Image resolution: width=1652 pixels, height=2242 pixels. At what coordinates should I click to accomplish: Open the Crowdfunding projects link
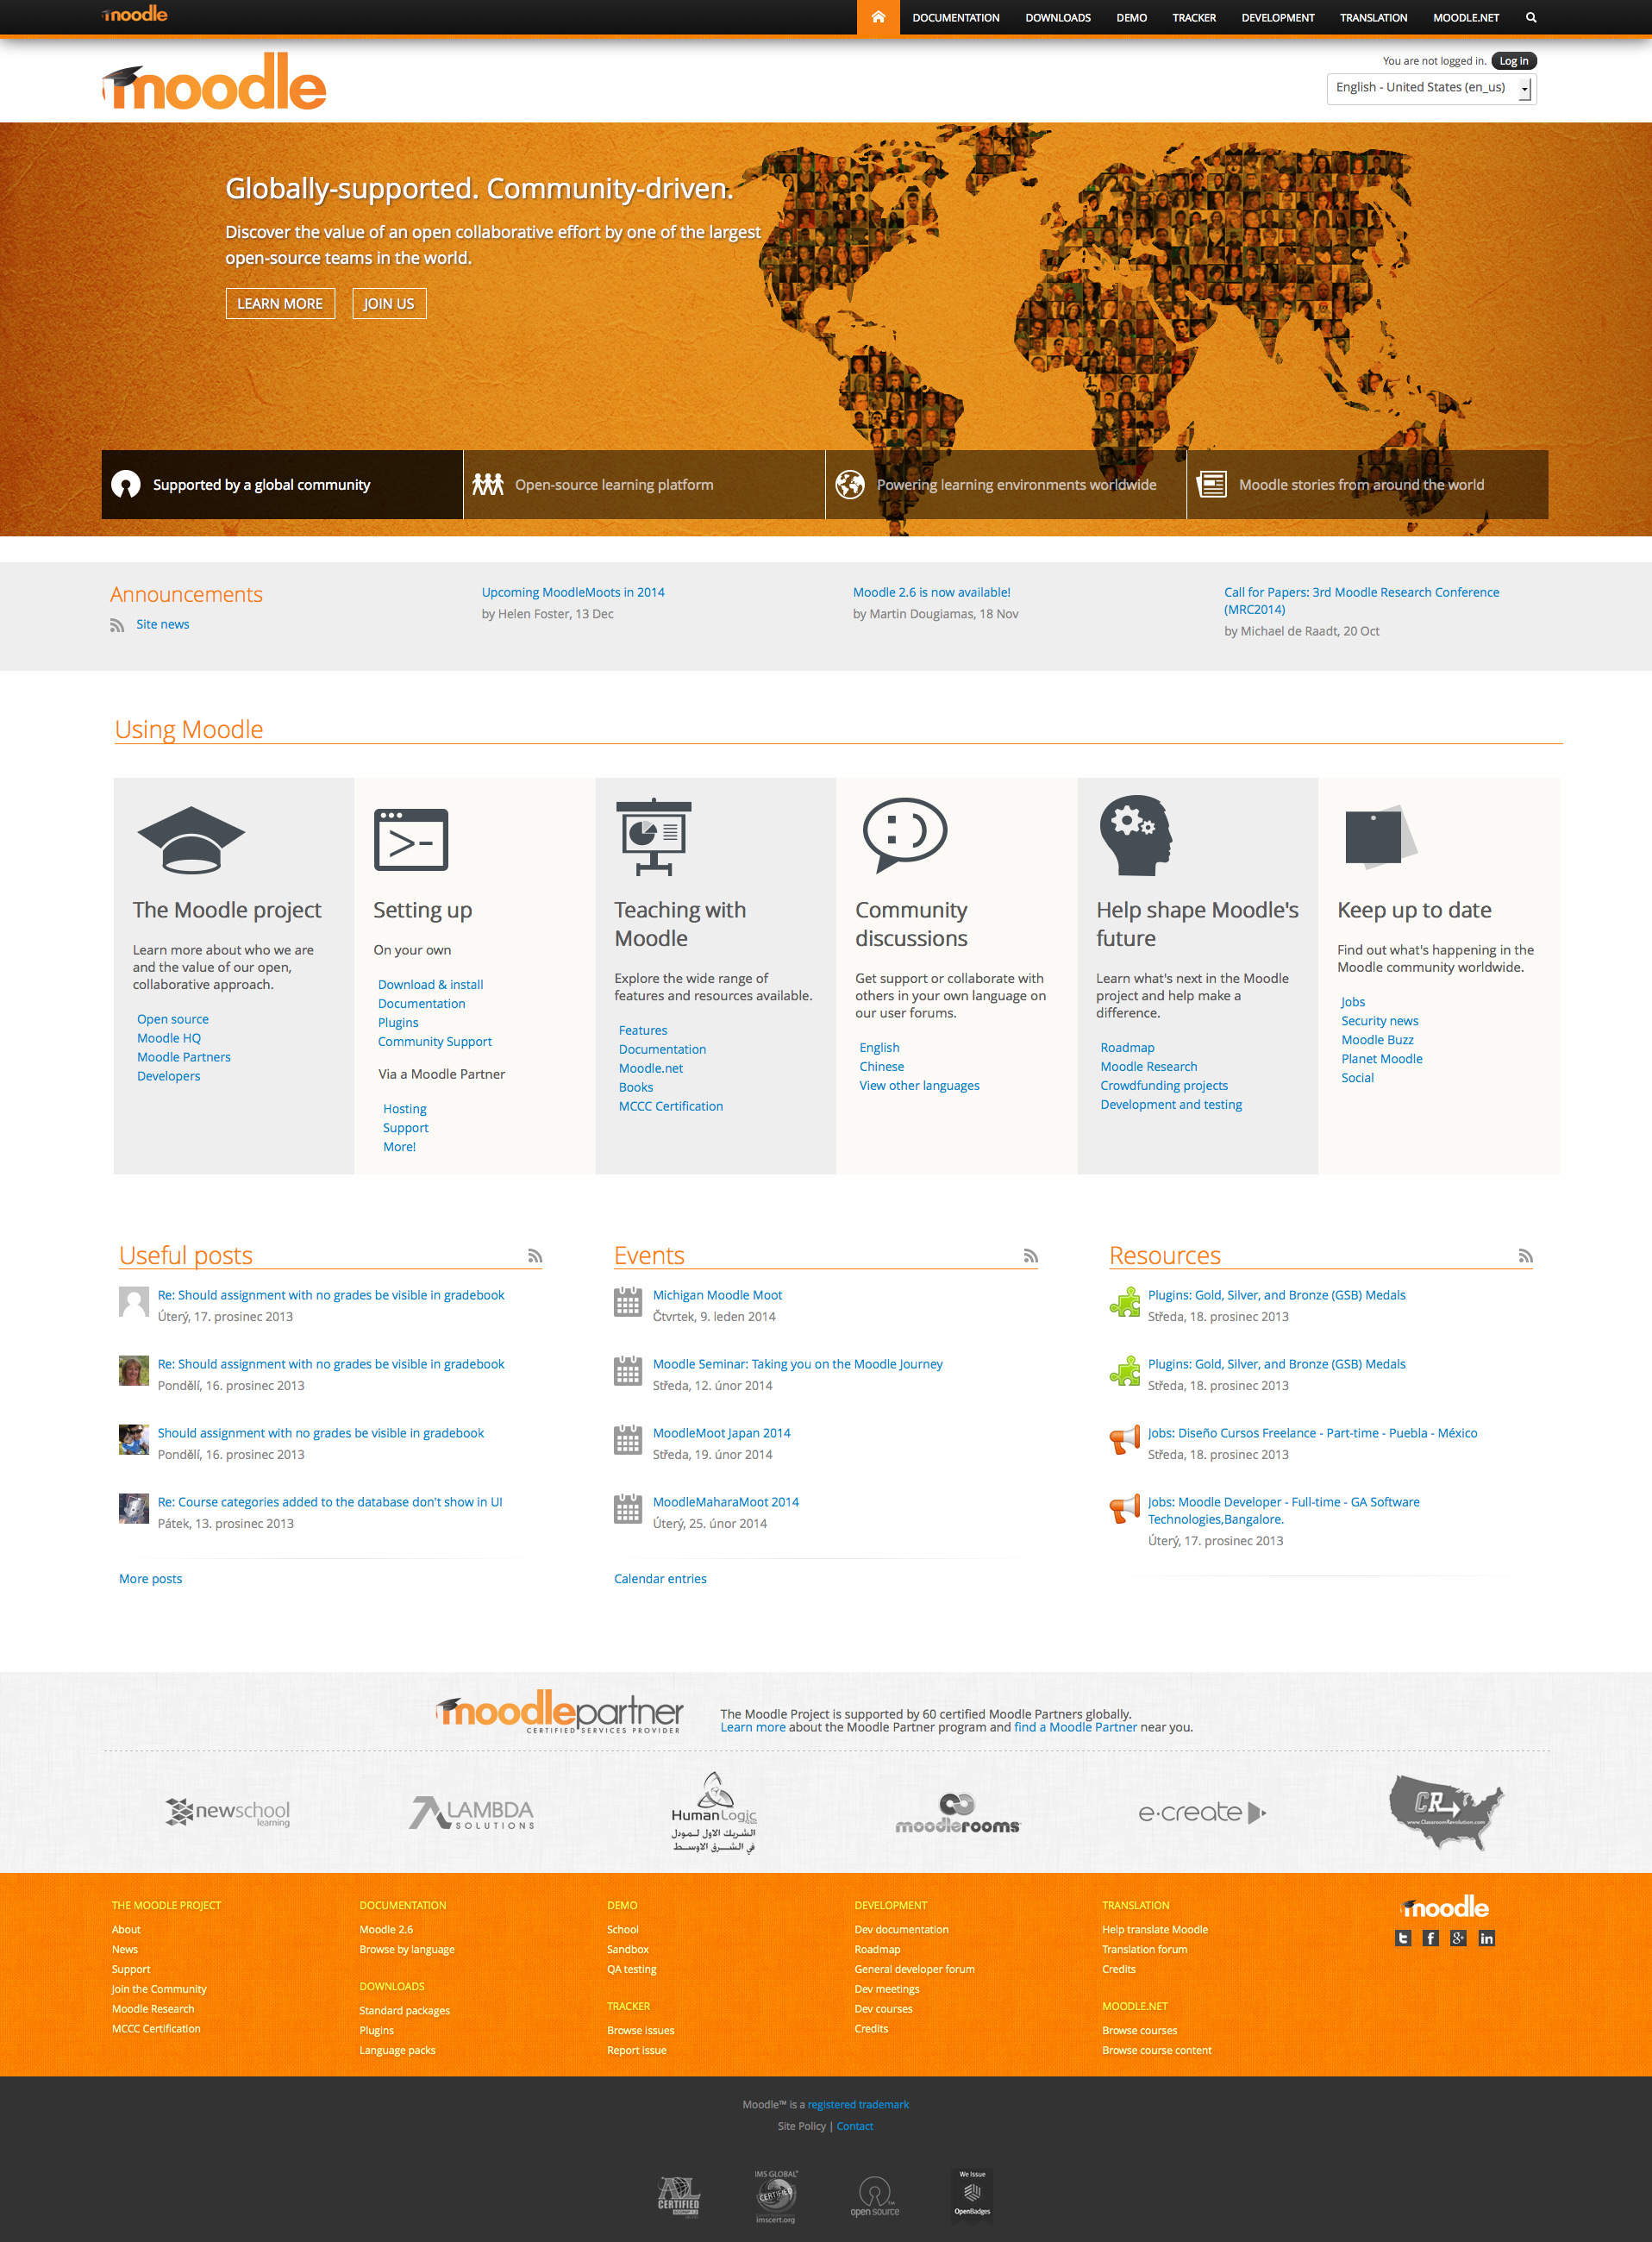[x=1164, y=1086]
